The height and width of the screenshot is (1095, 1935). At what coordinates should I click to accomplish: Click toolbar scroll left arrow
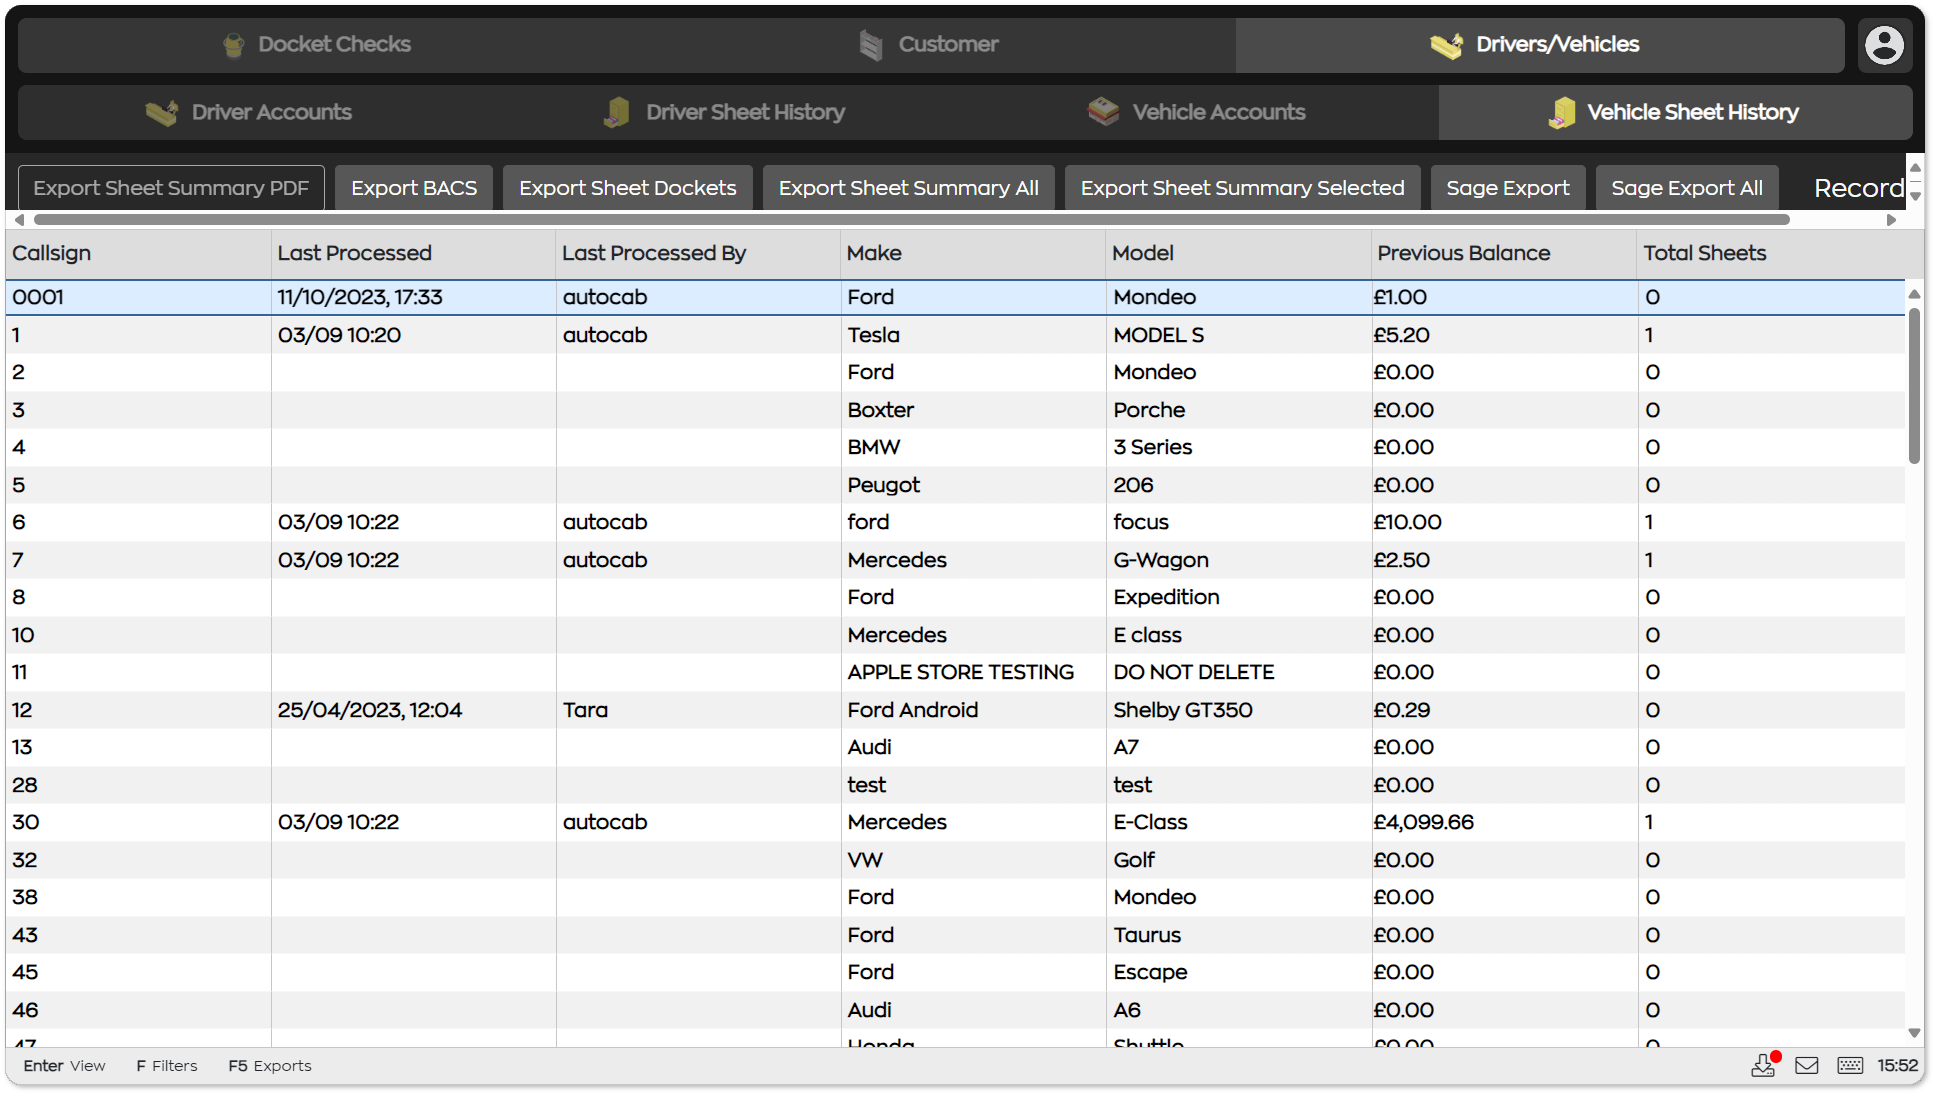(19, 220)
